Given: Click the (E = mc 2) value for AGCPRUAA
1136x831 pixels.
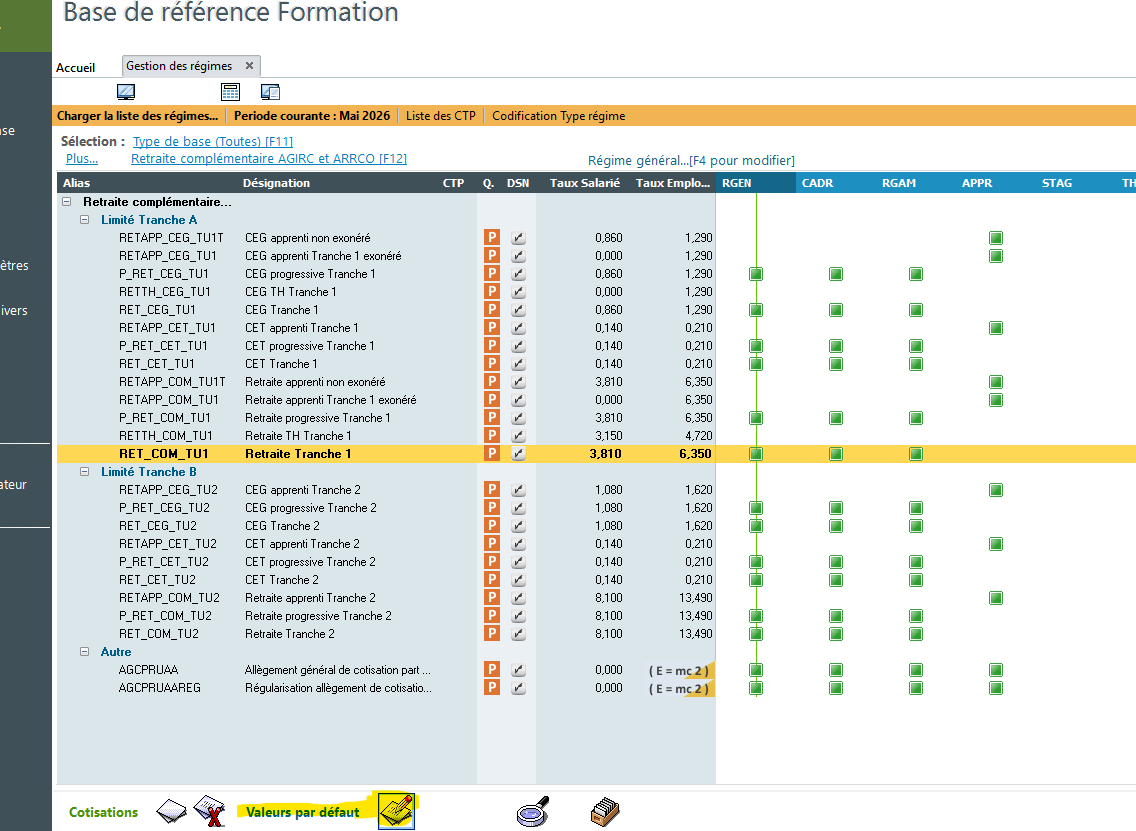Looking at the screenshot, I should [679, 671].
